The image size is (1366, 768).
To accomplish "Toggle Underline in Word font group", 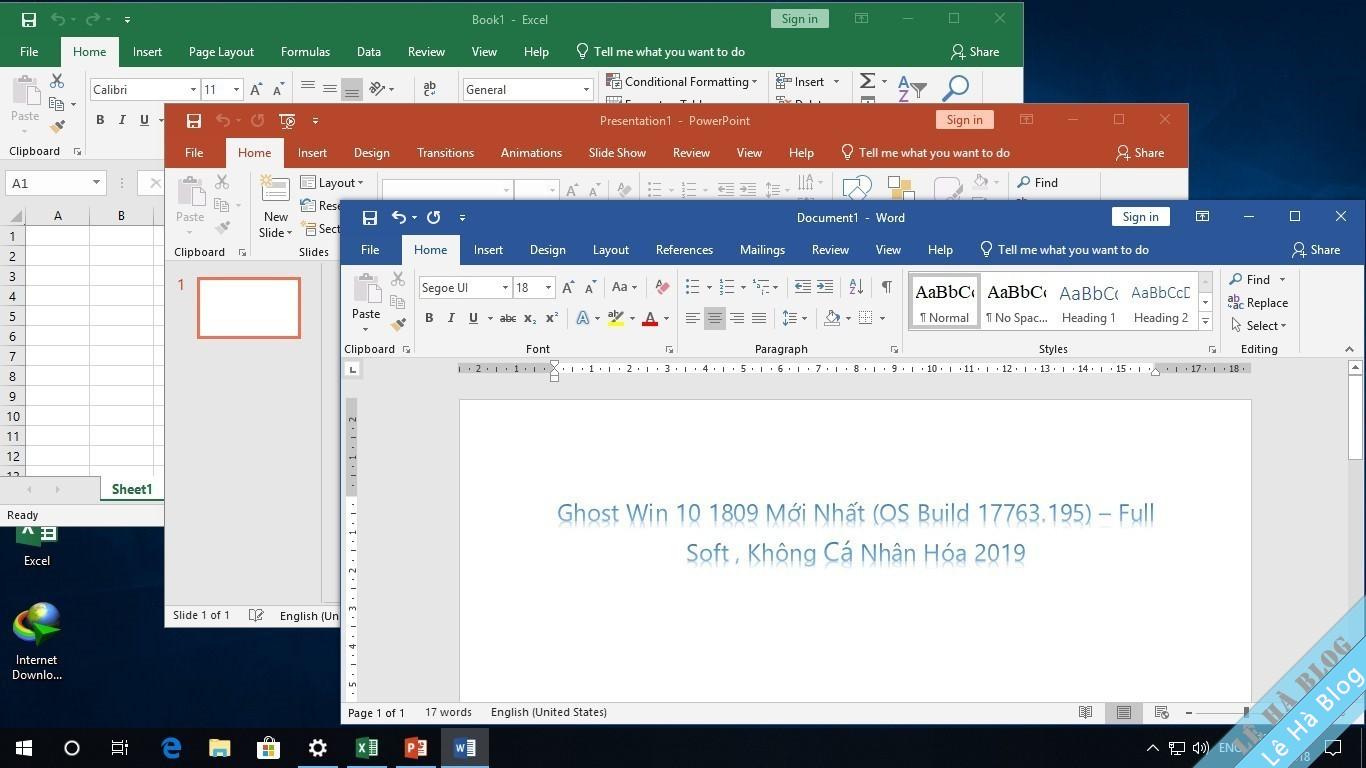I will pos(473,318).
